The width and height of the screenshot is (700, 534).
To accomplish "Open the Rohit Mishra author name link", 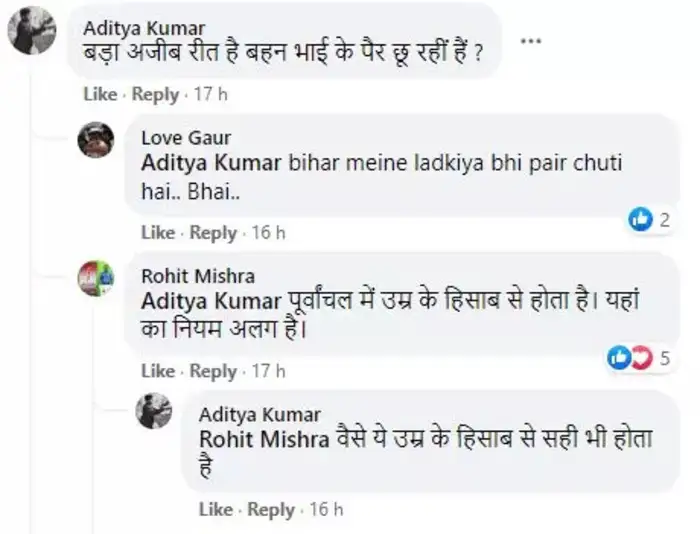I will [198, 275].
